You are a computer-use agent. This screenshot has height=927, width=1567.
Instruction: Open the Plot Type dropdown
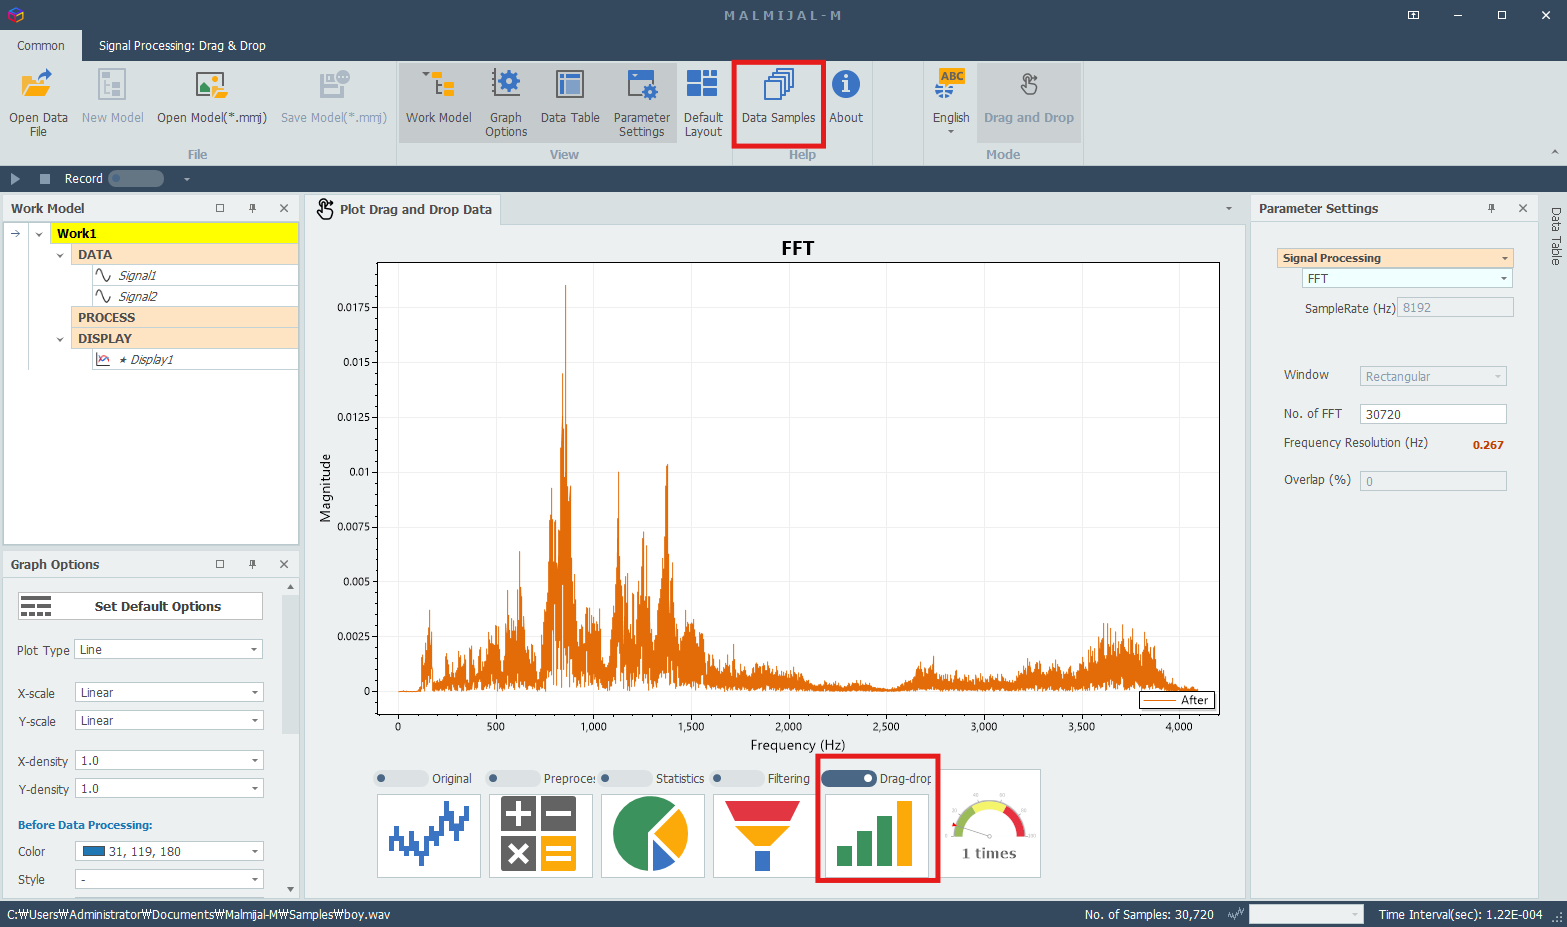click(x=169, y=650)
